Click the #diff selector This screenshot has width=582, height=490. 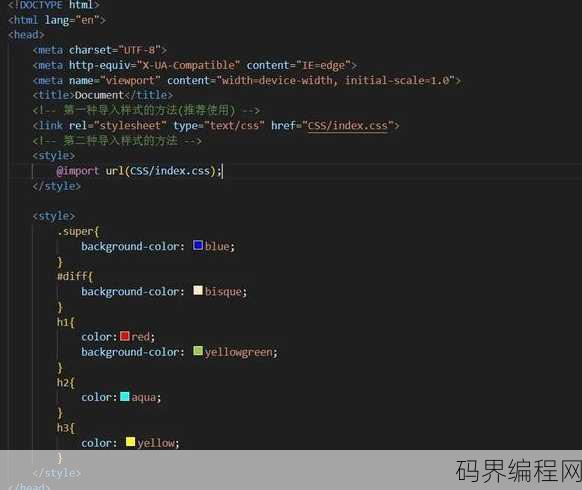click(x=72, y=277)
